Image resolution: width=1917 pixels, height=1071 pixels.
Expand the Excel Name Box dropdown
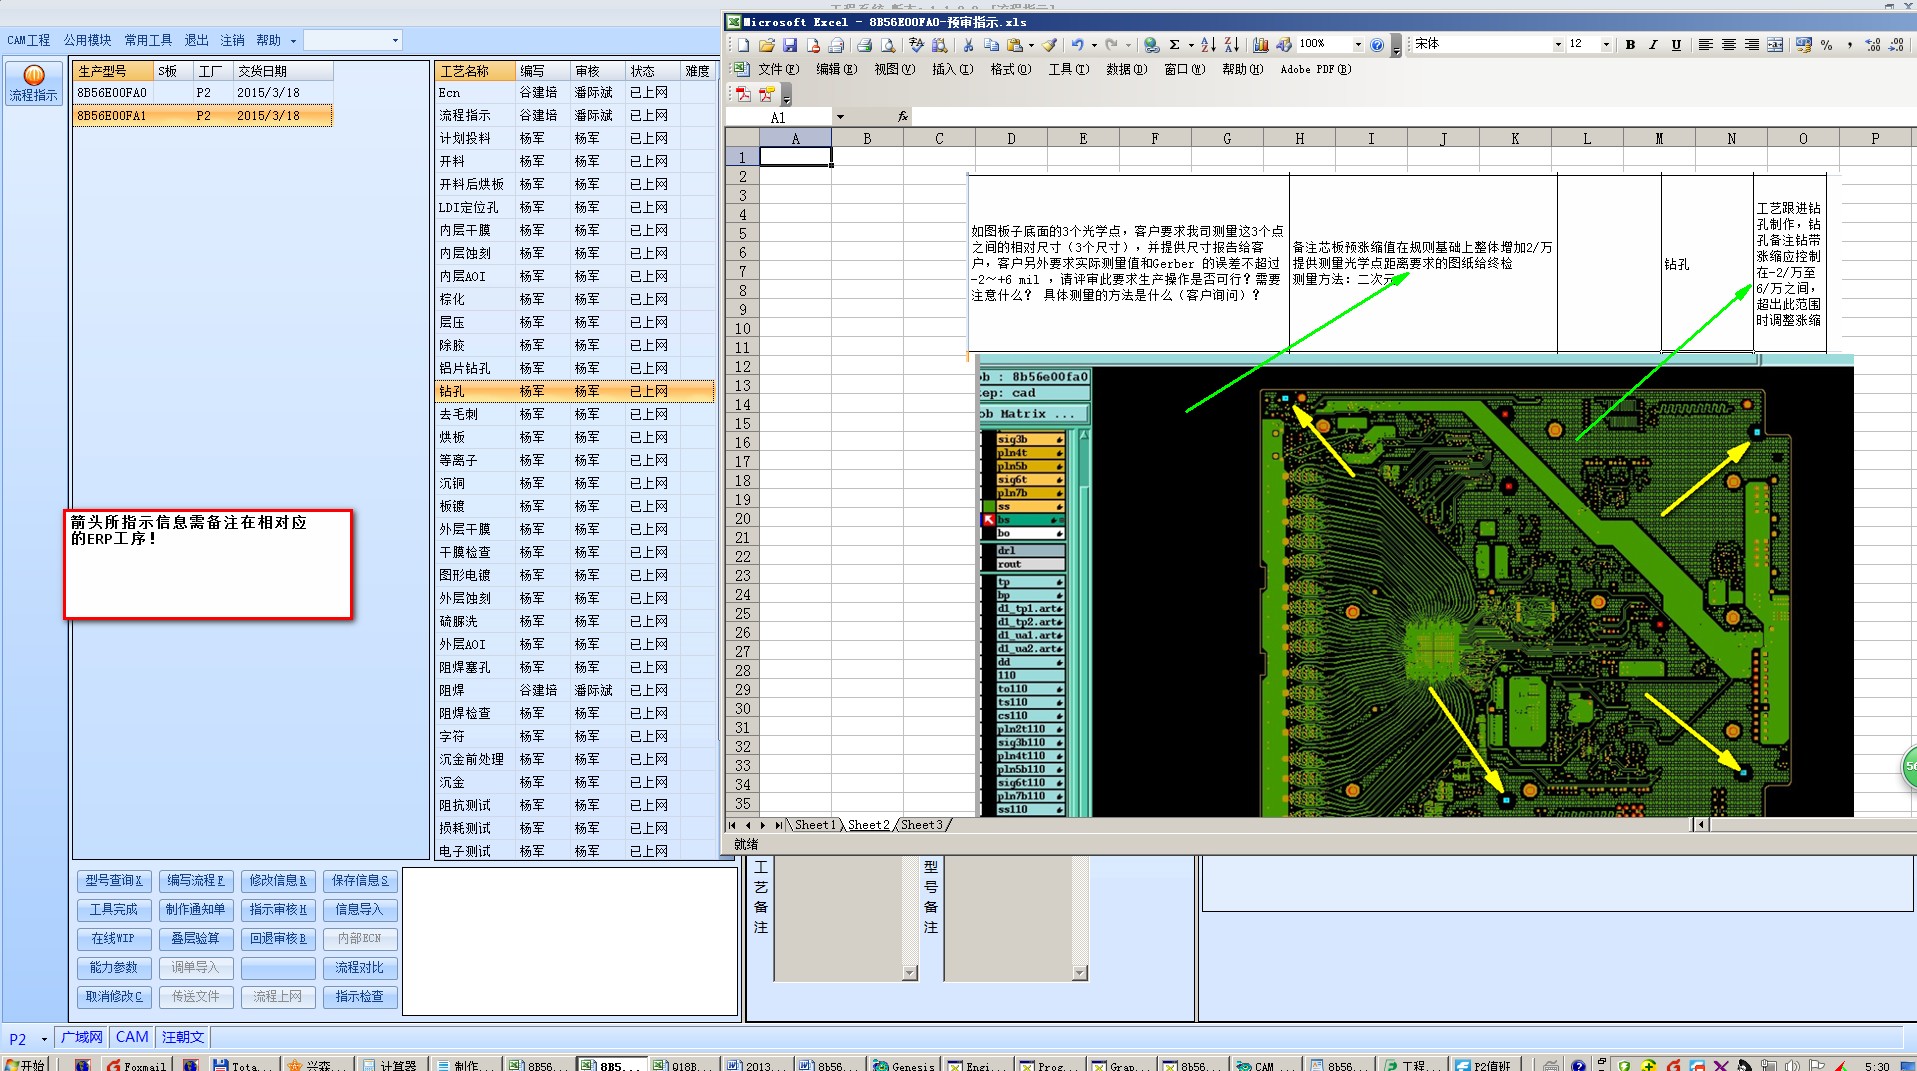pyautogui.click(x=840, y=117)
